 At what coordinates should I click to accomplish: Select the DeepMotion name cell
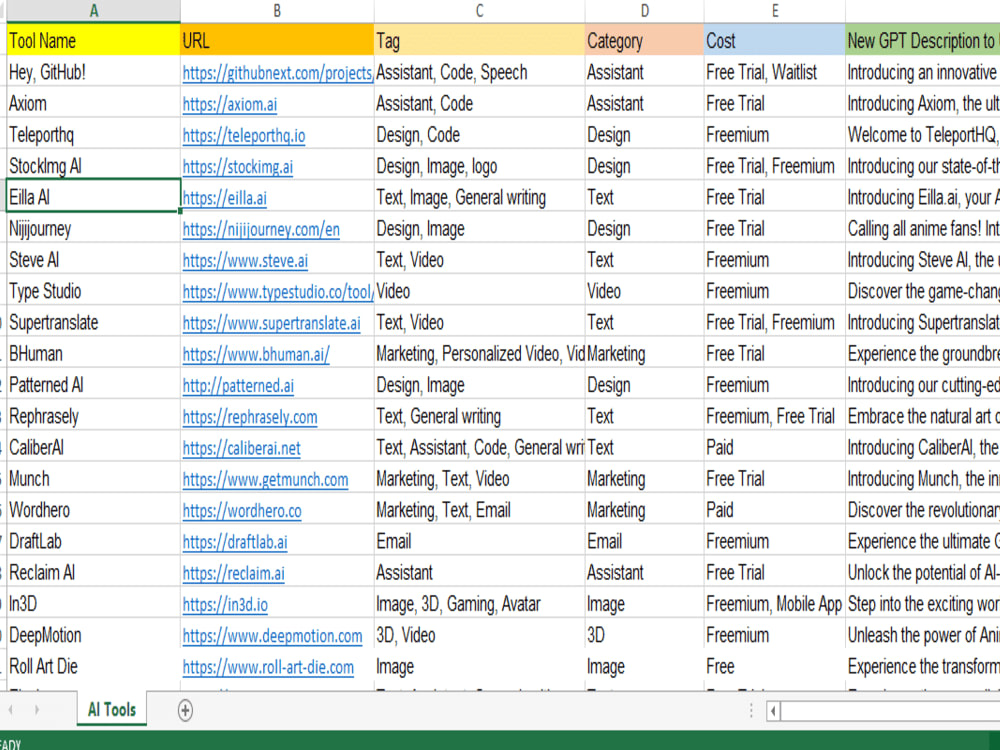94,635
